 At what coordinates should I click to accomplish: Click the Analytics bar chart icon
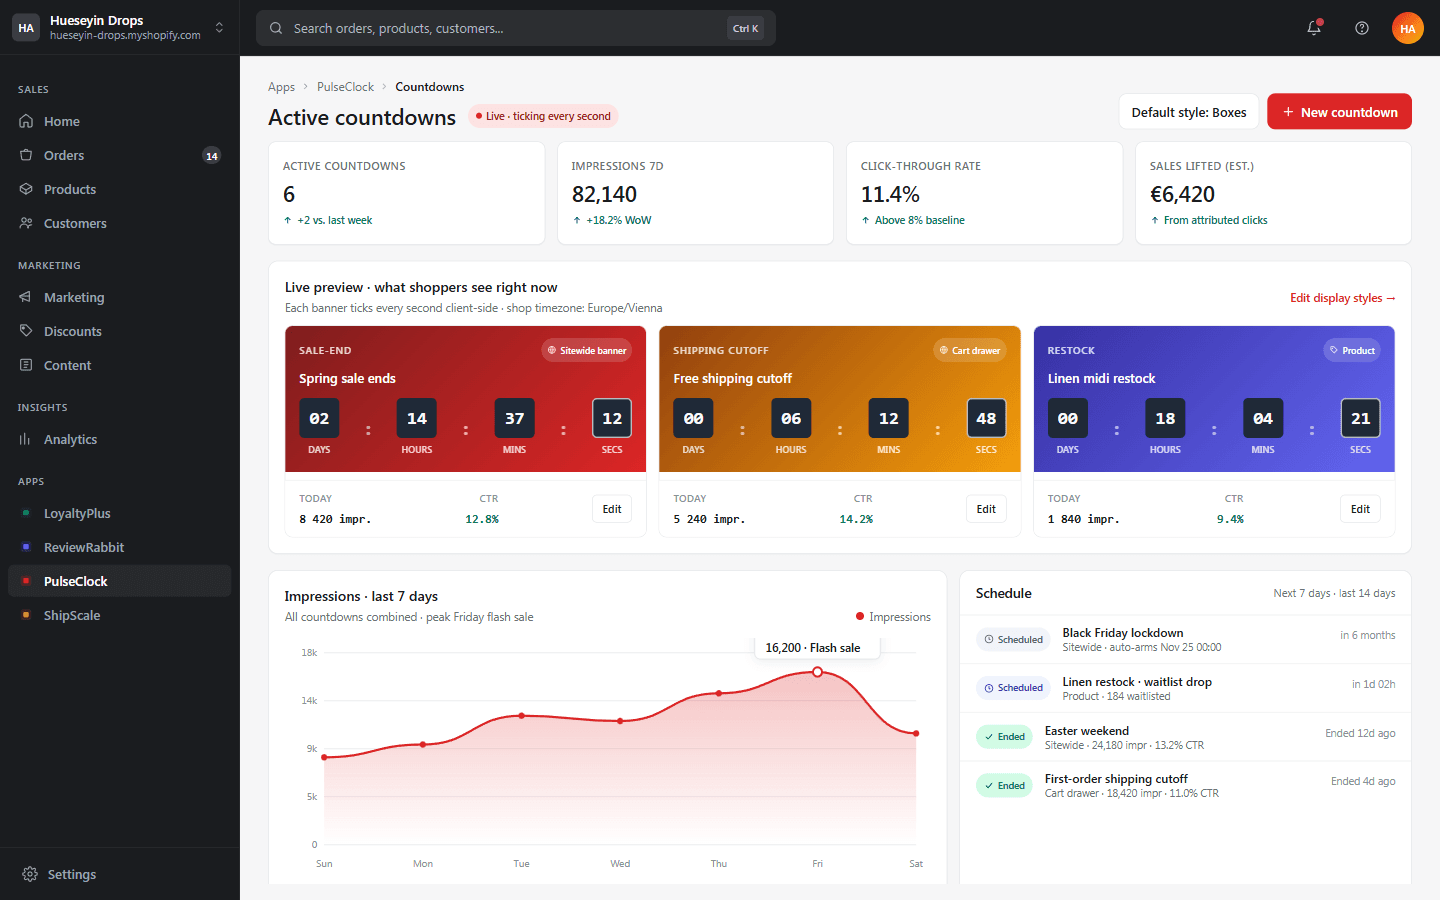[x=26, y=439]
